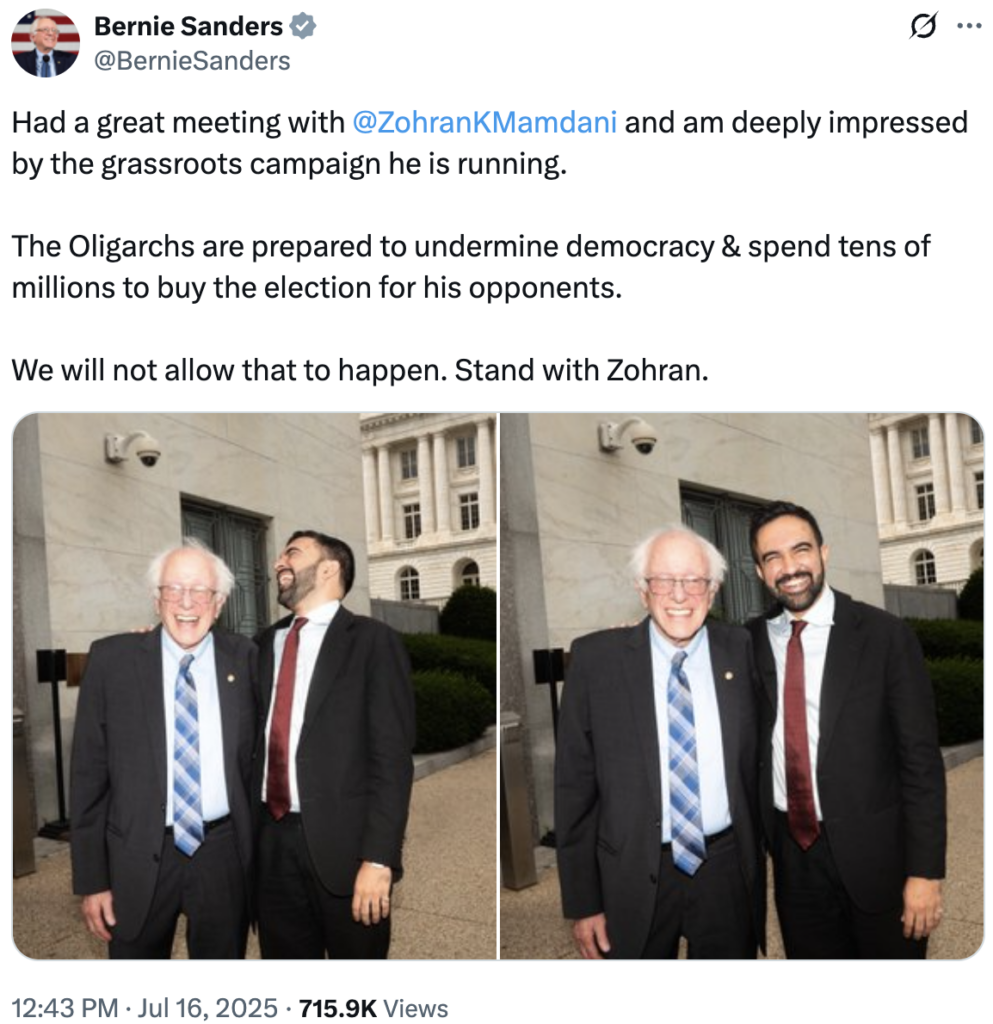Click the 'Stand with Zohran.' sentence
The height and width of the screenshot is (1024, 993).
pos(581,370)
